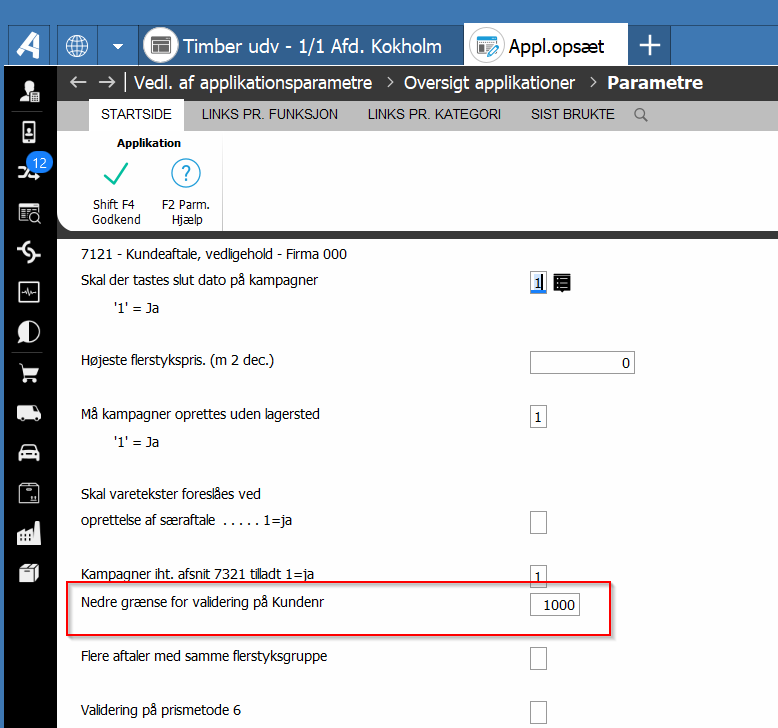This screenshot has height=728, width=778.
Task: Switch to LINKS PR. FUNKSJON tab
Action: coord(269,114)
